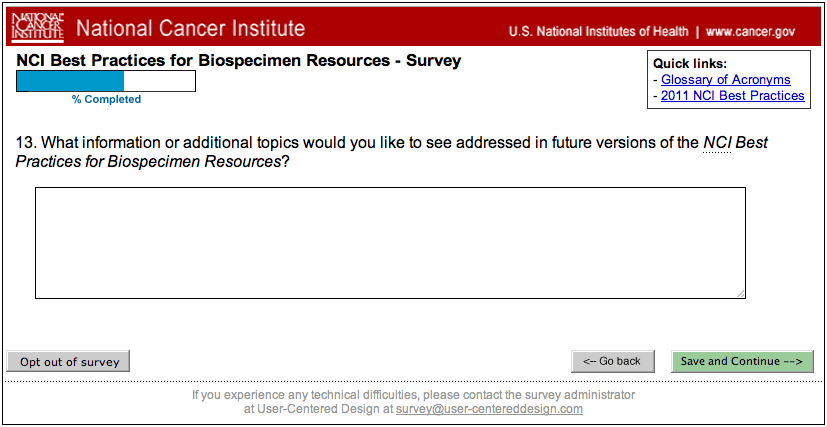Click the text area resize handle corner
The width and height of the screenshot is (827, 427).
(x=741, y=293)
